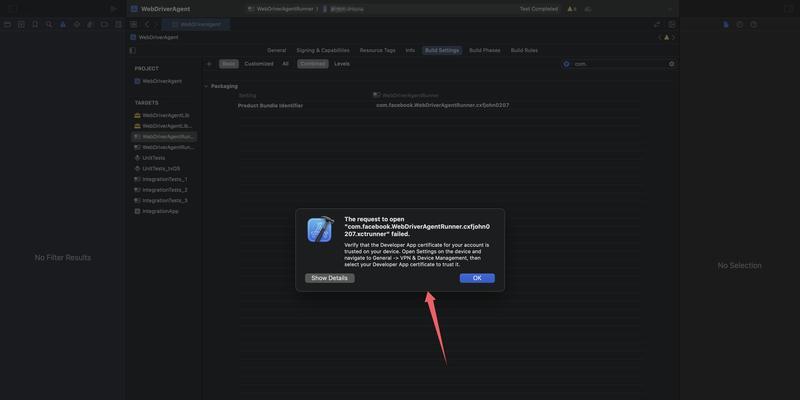Select the first WebDriverAgentLib target
Viewport: 800px width, 400px height.
tap(162, 115)
